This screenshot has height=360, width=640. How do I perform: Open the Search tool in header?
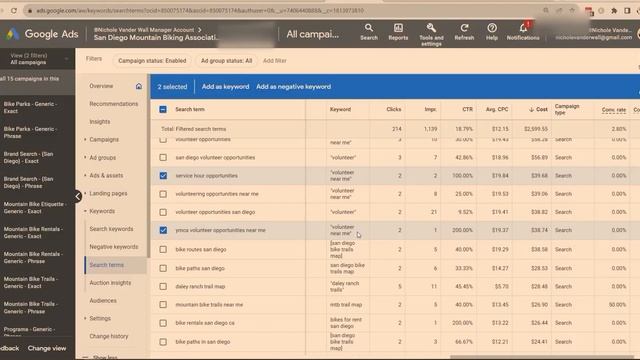click(x=369, y=32)
